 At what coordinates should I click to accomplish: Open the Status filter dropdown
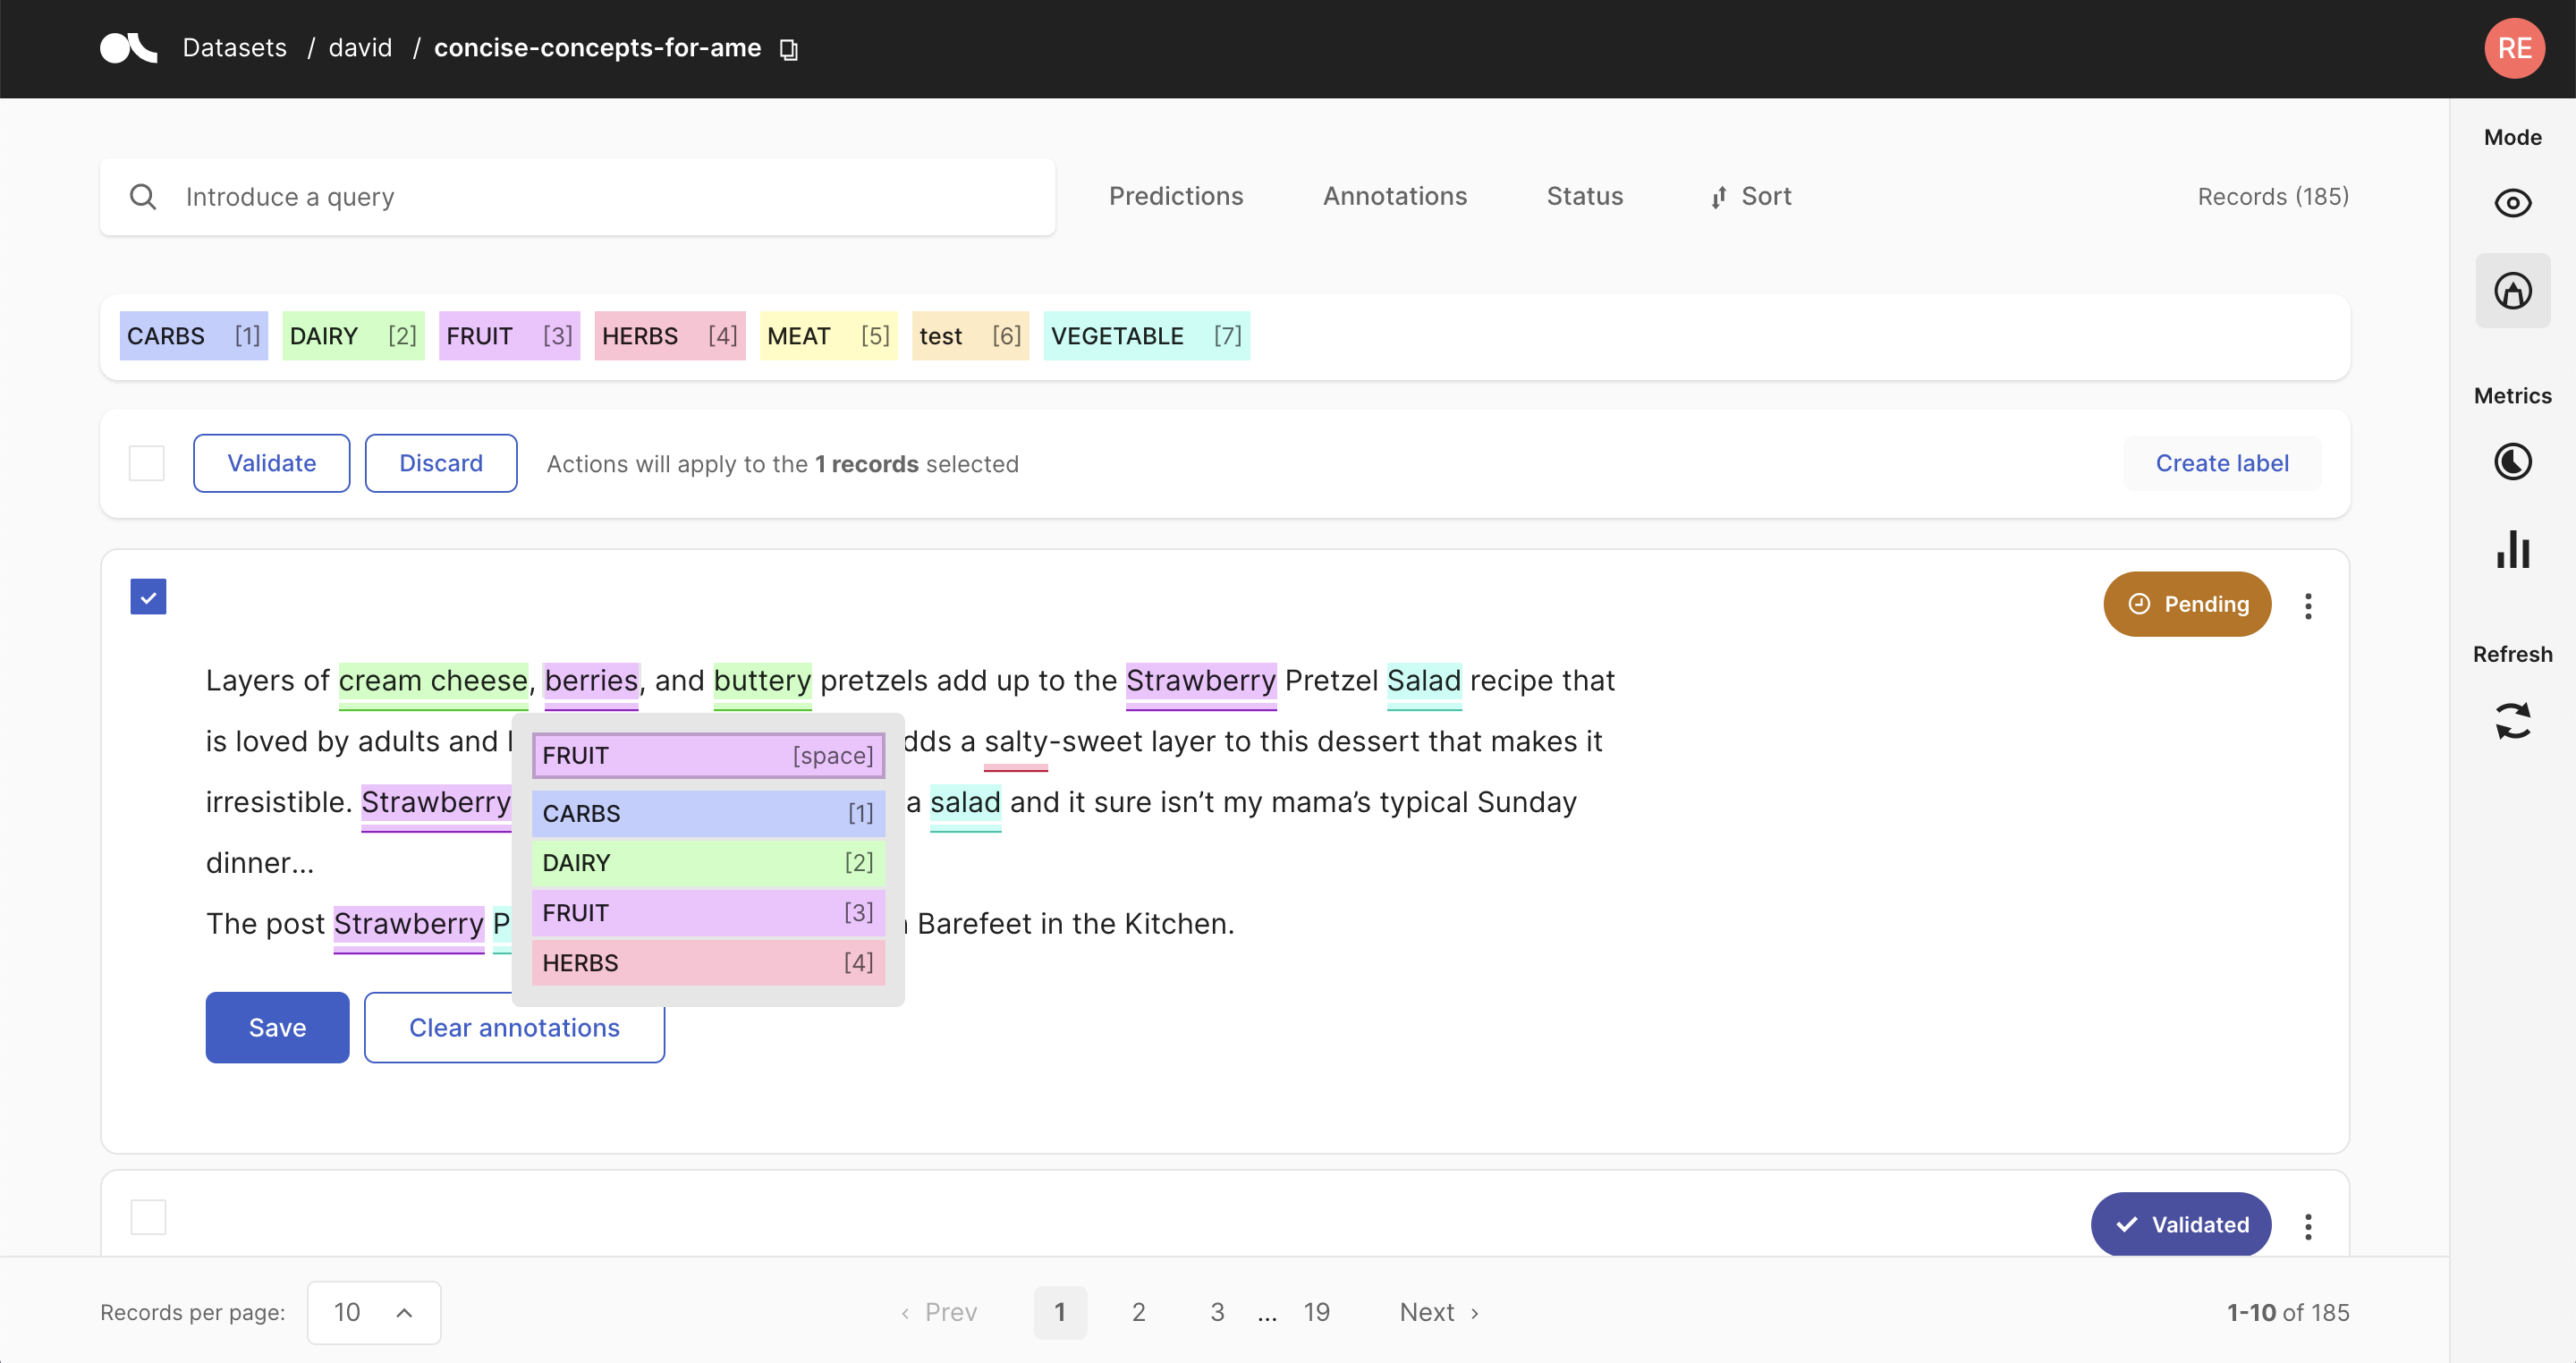point(1585,196)
